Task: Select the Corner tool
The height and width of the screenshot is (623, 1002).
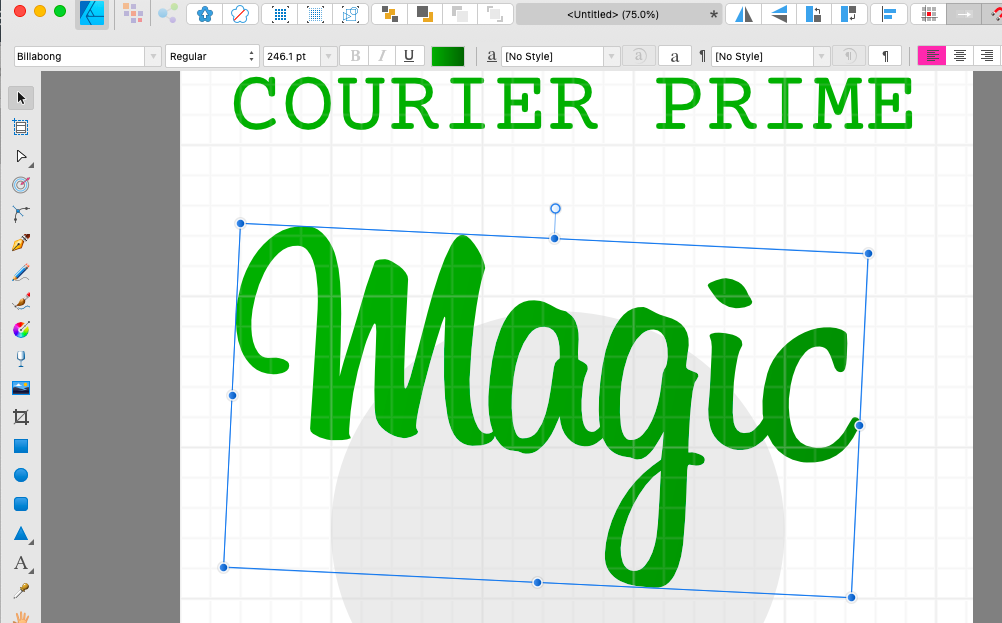Action: point(21,214)
